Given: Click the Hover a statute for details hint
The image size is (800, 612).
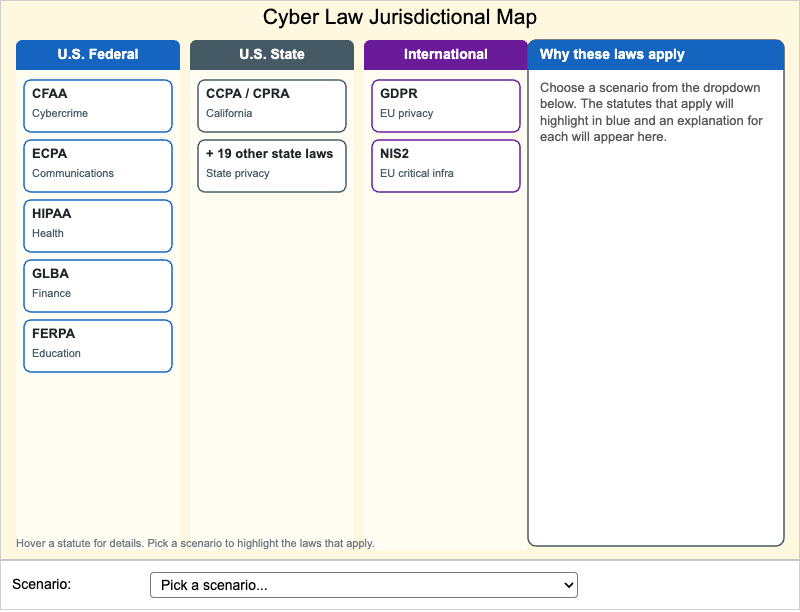Looking at the screenshot, I should (x=195, y=543).
